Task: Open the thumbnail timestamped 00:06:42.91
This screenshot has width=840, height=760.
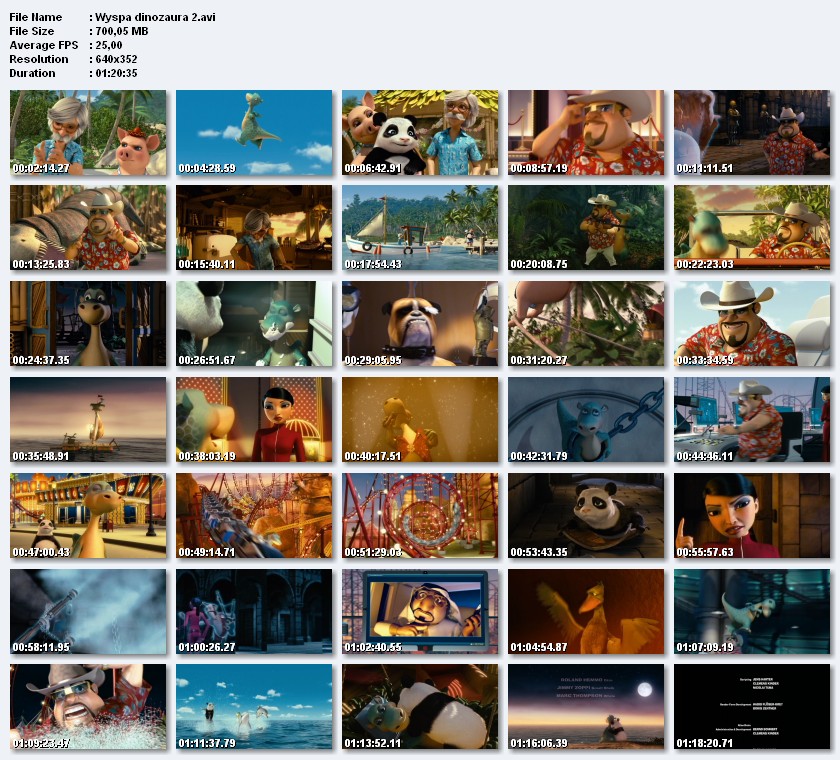Action: (420, 132)
